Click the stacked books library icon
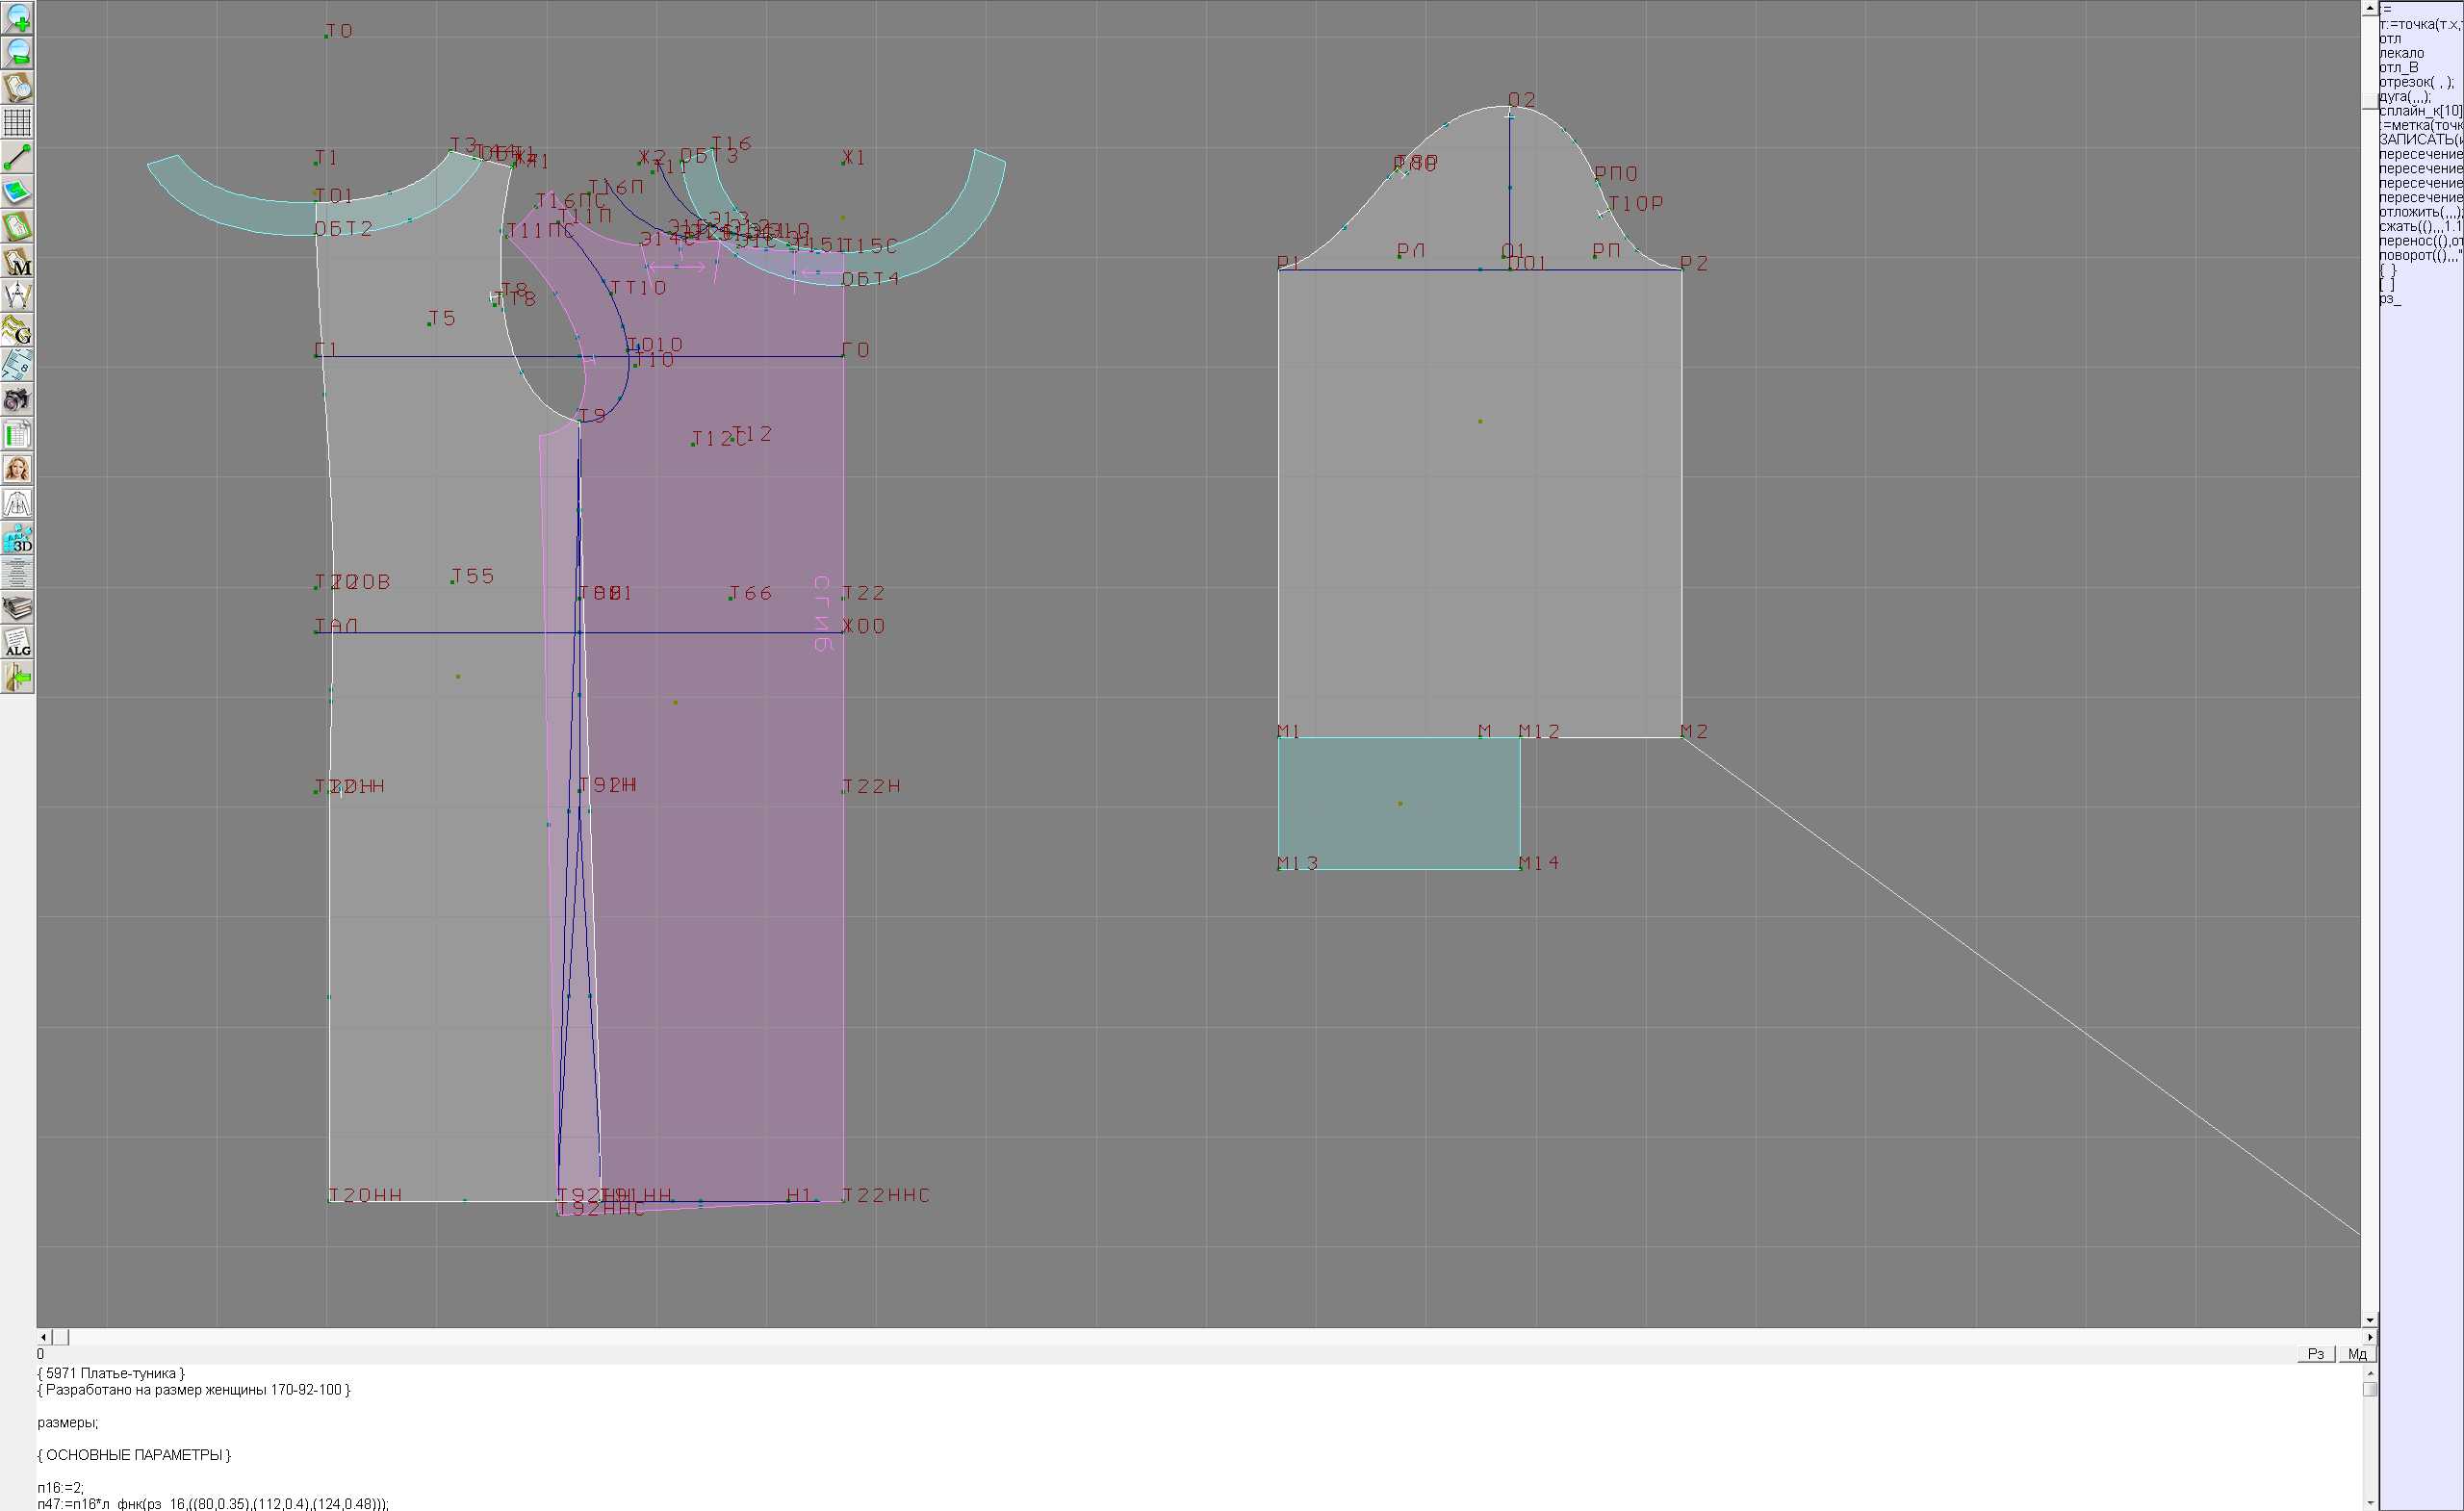This screenshot has height=1511, width=2464. (17, 607)
